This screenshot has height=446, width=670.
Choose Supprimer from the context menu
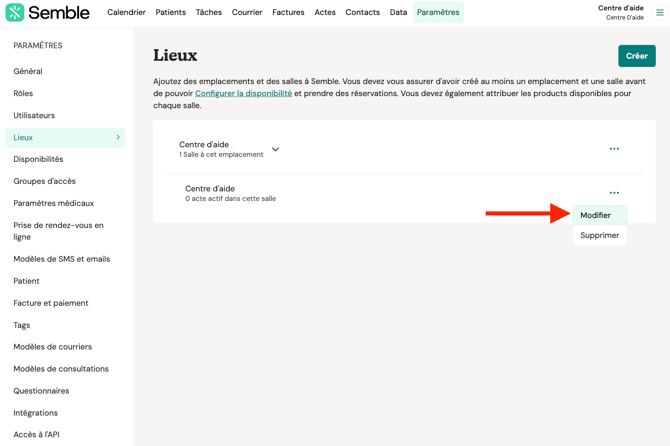coord(599,235)
